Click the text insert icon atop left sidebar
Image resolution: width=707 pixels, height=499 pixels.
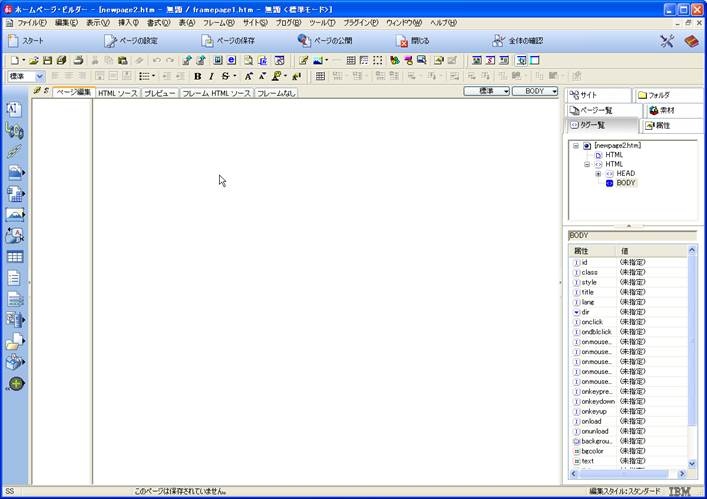pos(15,108)
